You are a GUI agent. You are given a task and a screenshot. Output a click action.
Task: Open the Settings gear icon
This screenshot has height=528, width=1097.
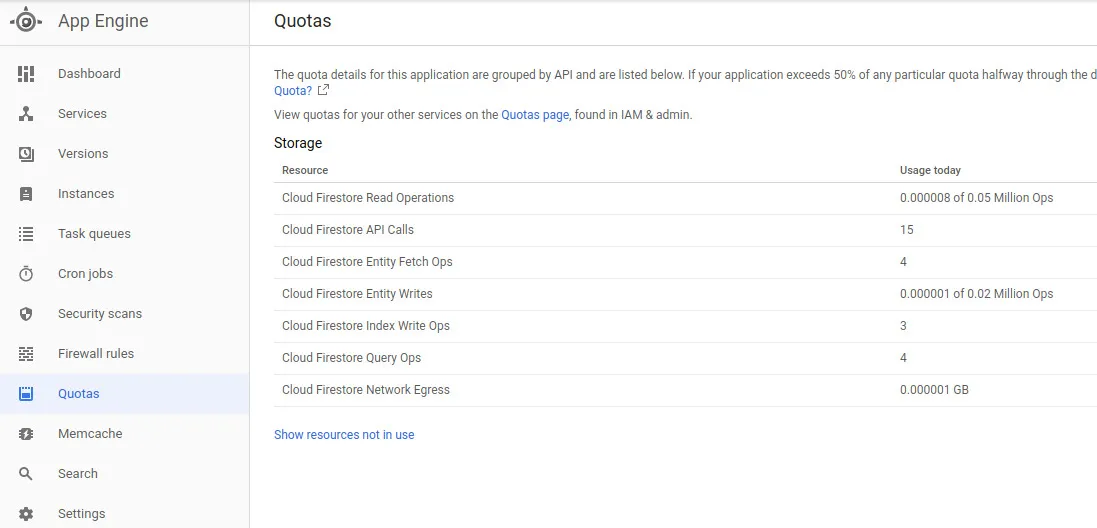[26, 514]
